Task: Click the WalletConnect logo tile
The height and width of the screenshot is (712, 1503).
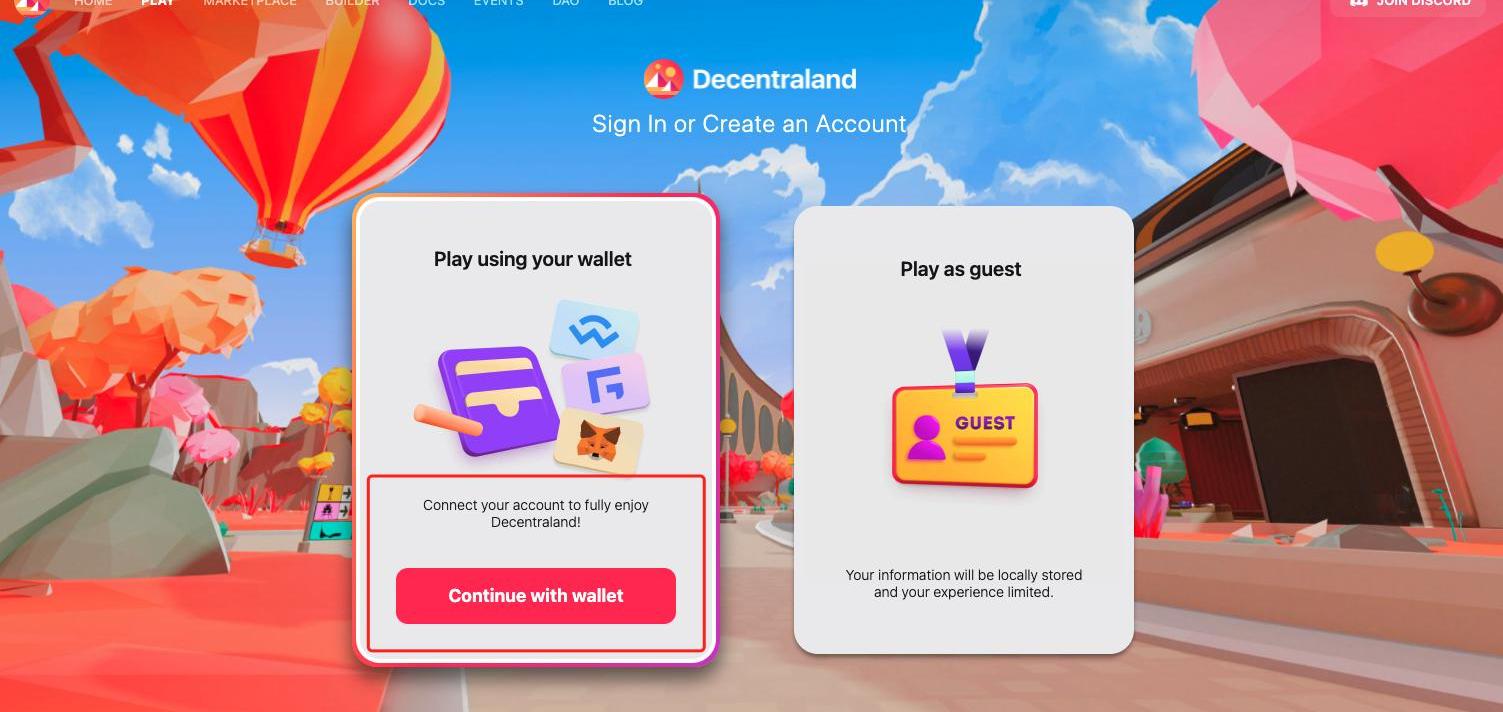Action: coord(595,329)
